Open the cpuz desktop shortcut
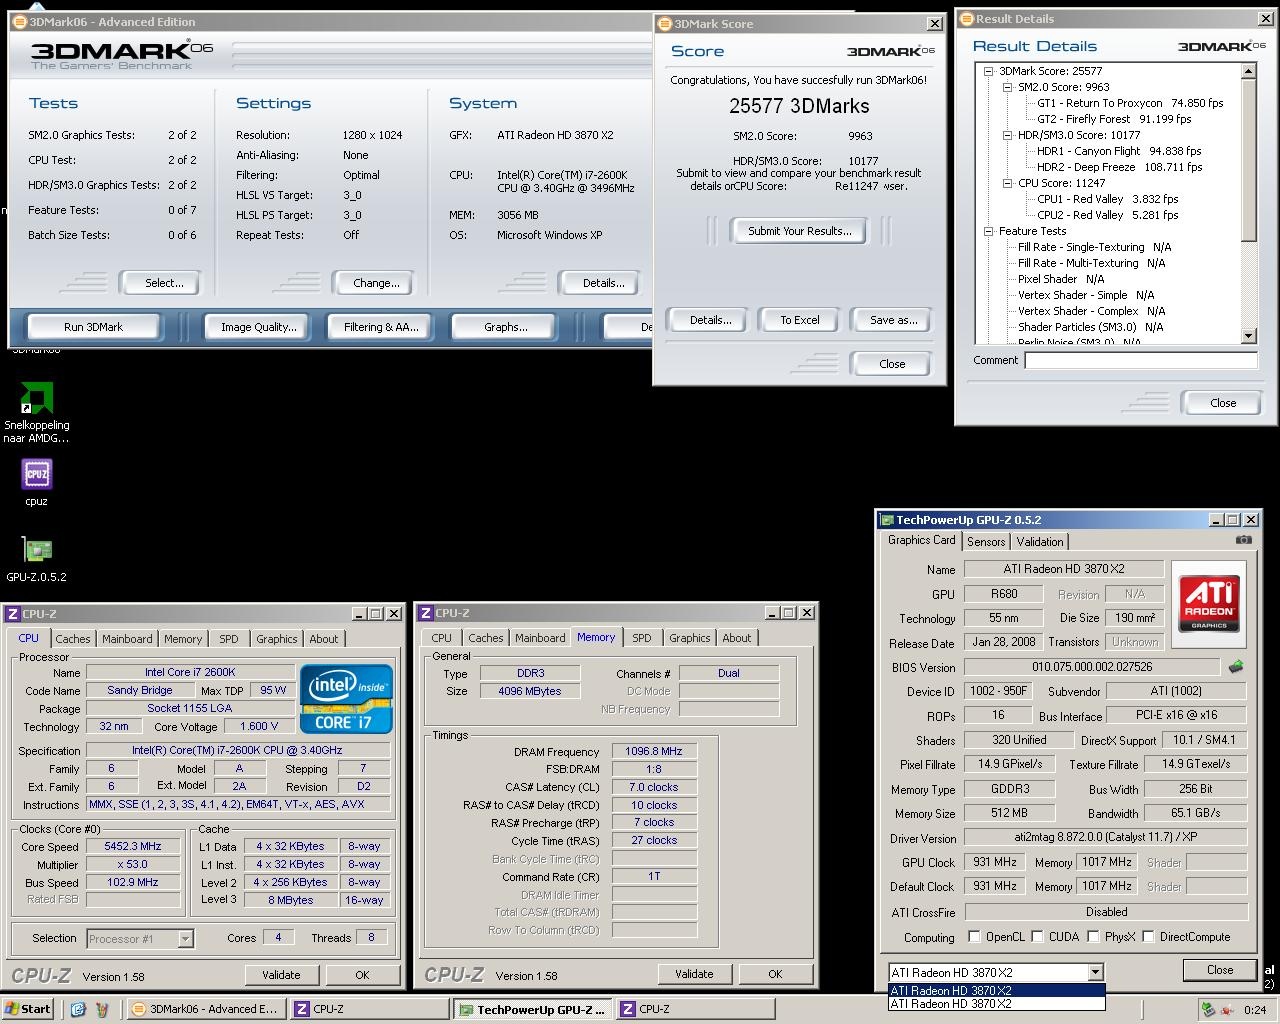1280x1024 pixels. (37, 474)
